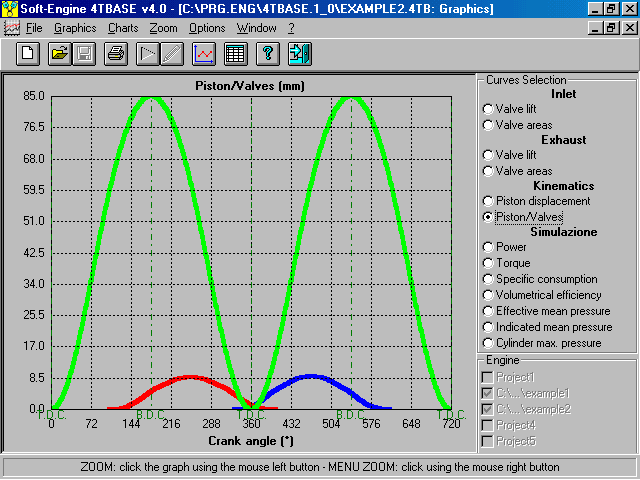The height and width of the screenshot is (480, 640).
Task: Close the 4TBASE application window
Action: click(x=629, y=9)
